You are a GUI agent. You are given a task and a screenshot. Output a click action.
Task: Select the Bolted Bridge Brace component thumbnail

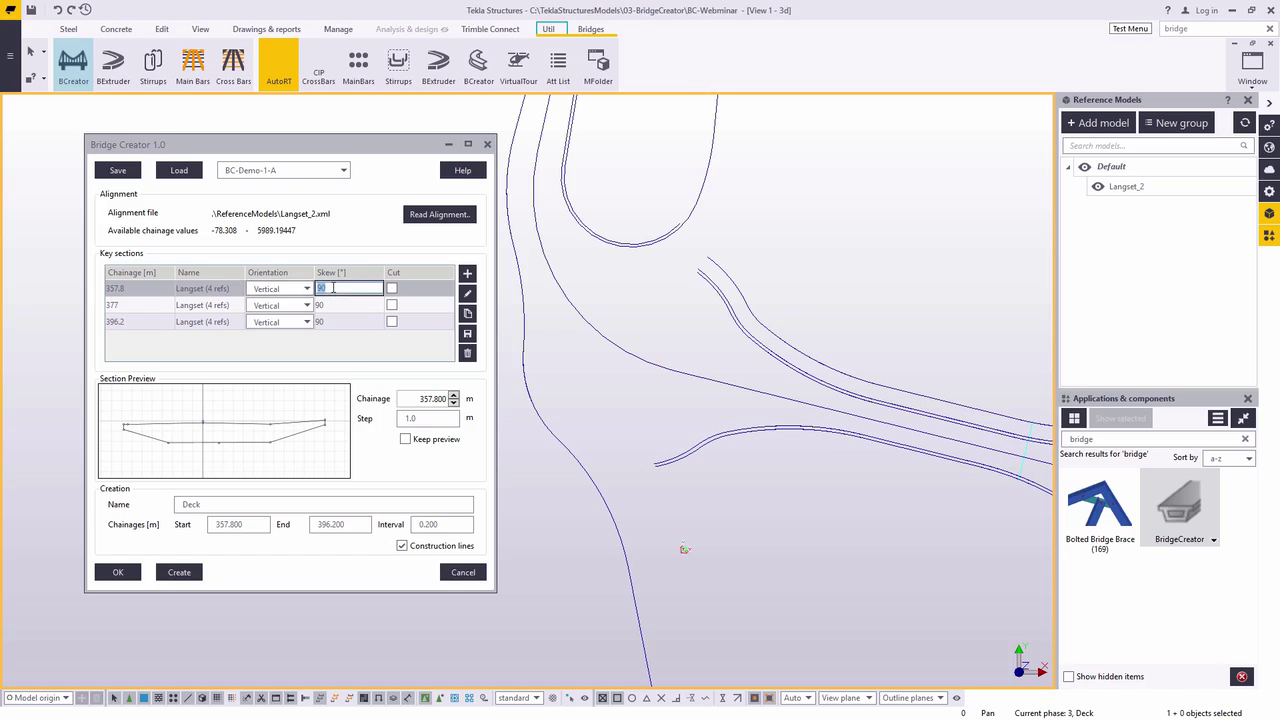1100,503
